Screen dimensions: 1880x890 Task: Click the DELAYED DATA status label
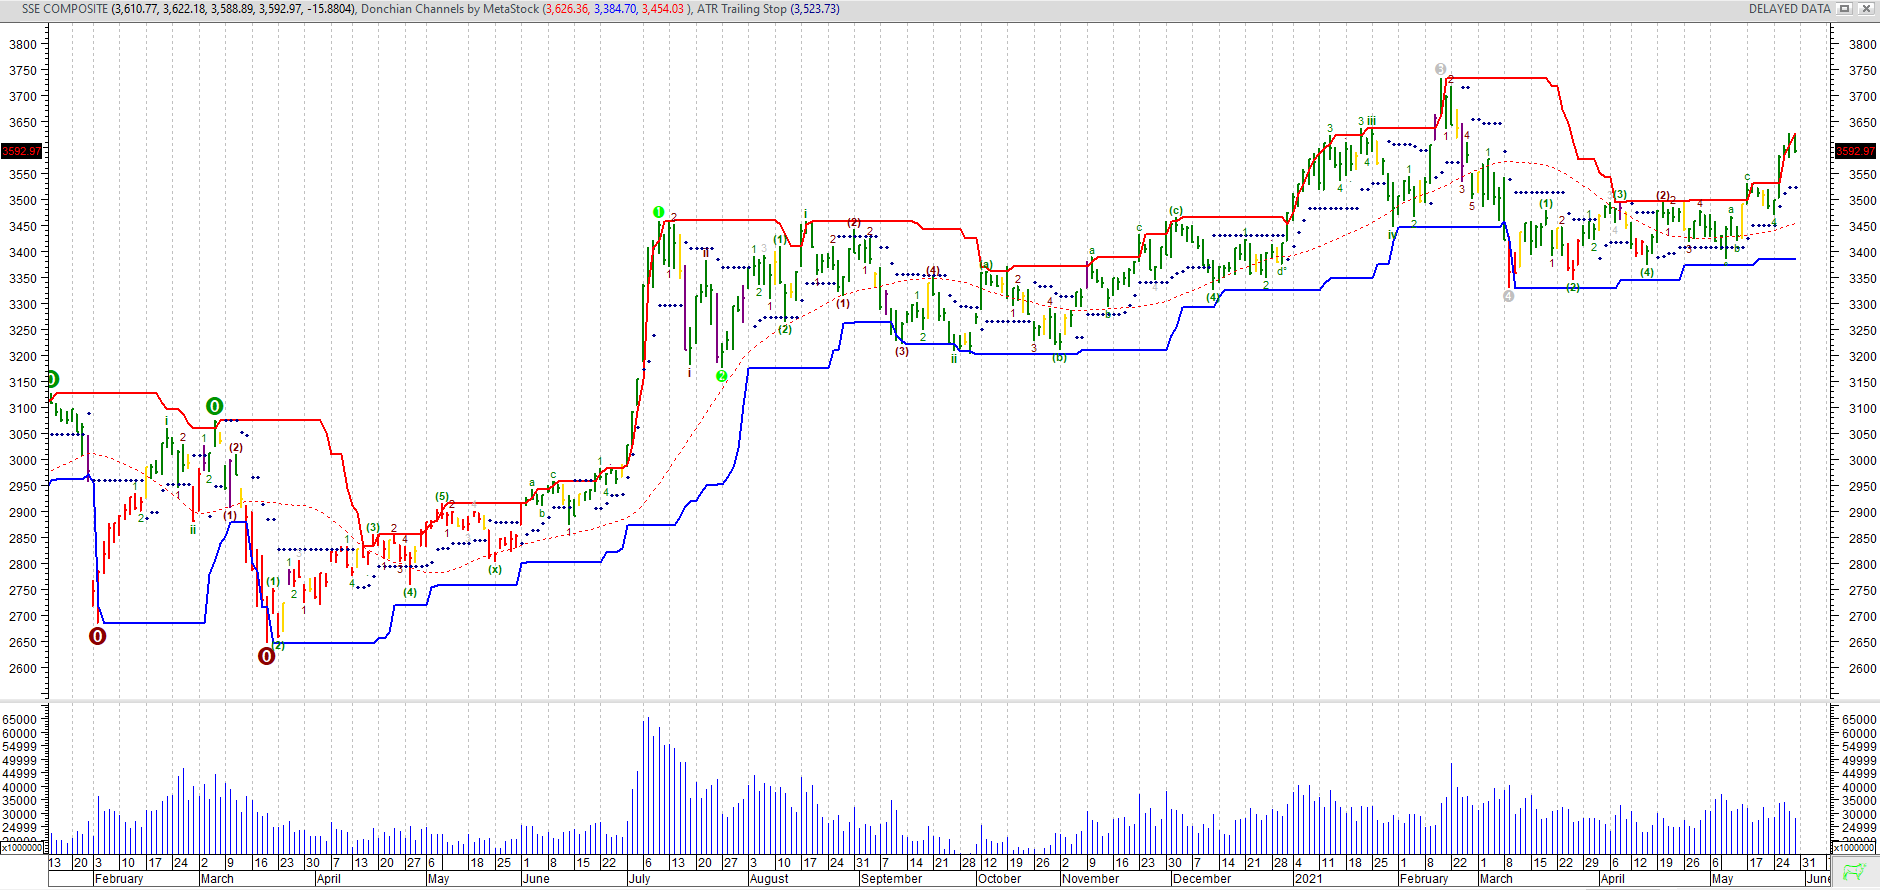(1789, 9)
